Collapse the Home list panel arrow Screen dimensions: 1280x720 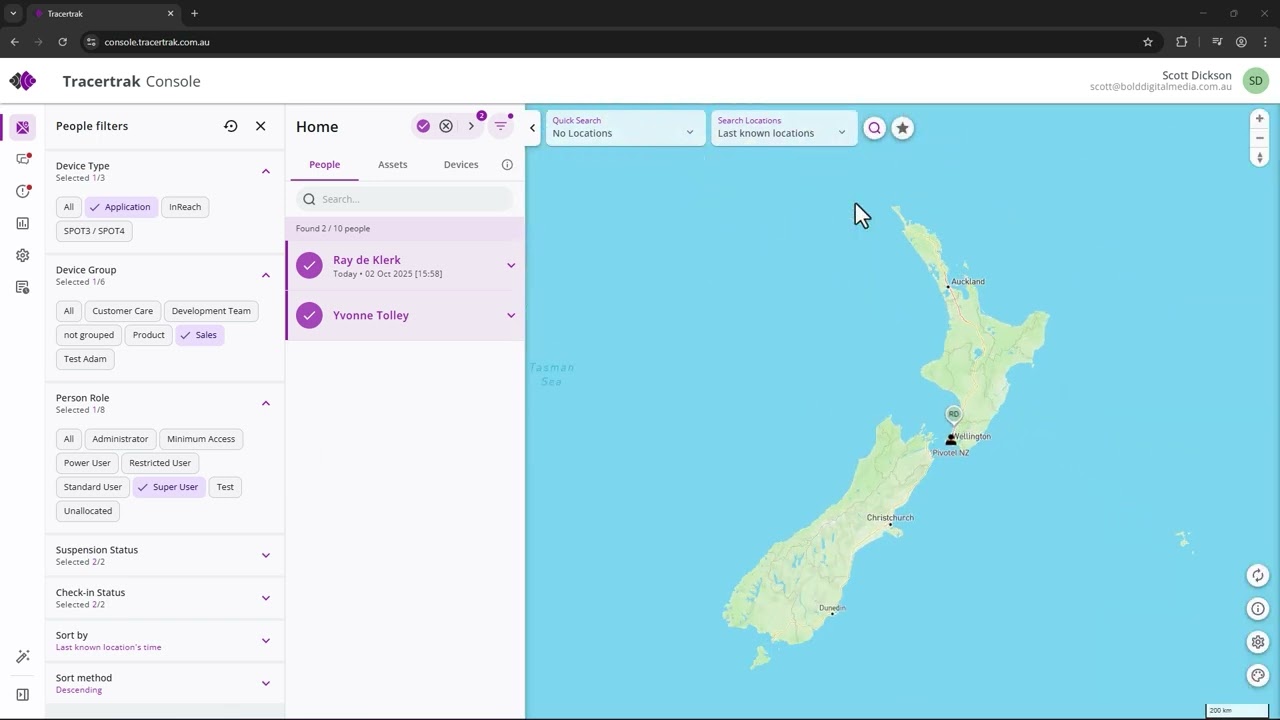(532, 128)
